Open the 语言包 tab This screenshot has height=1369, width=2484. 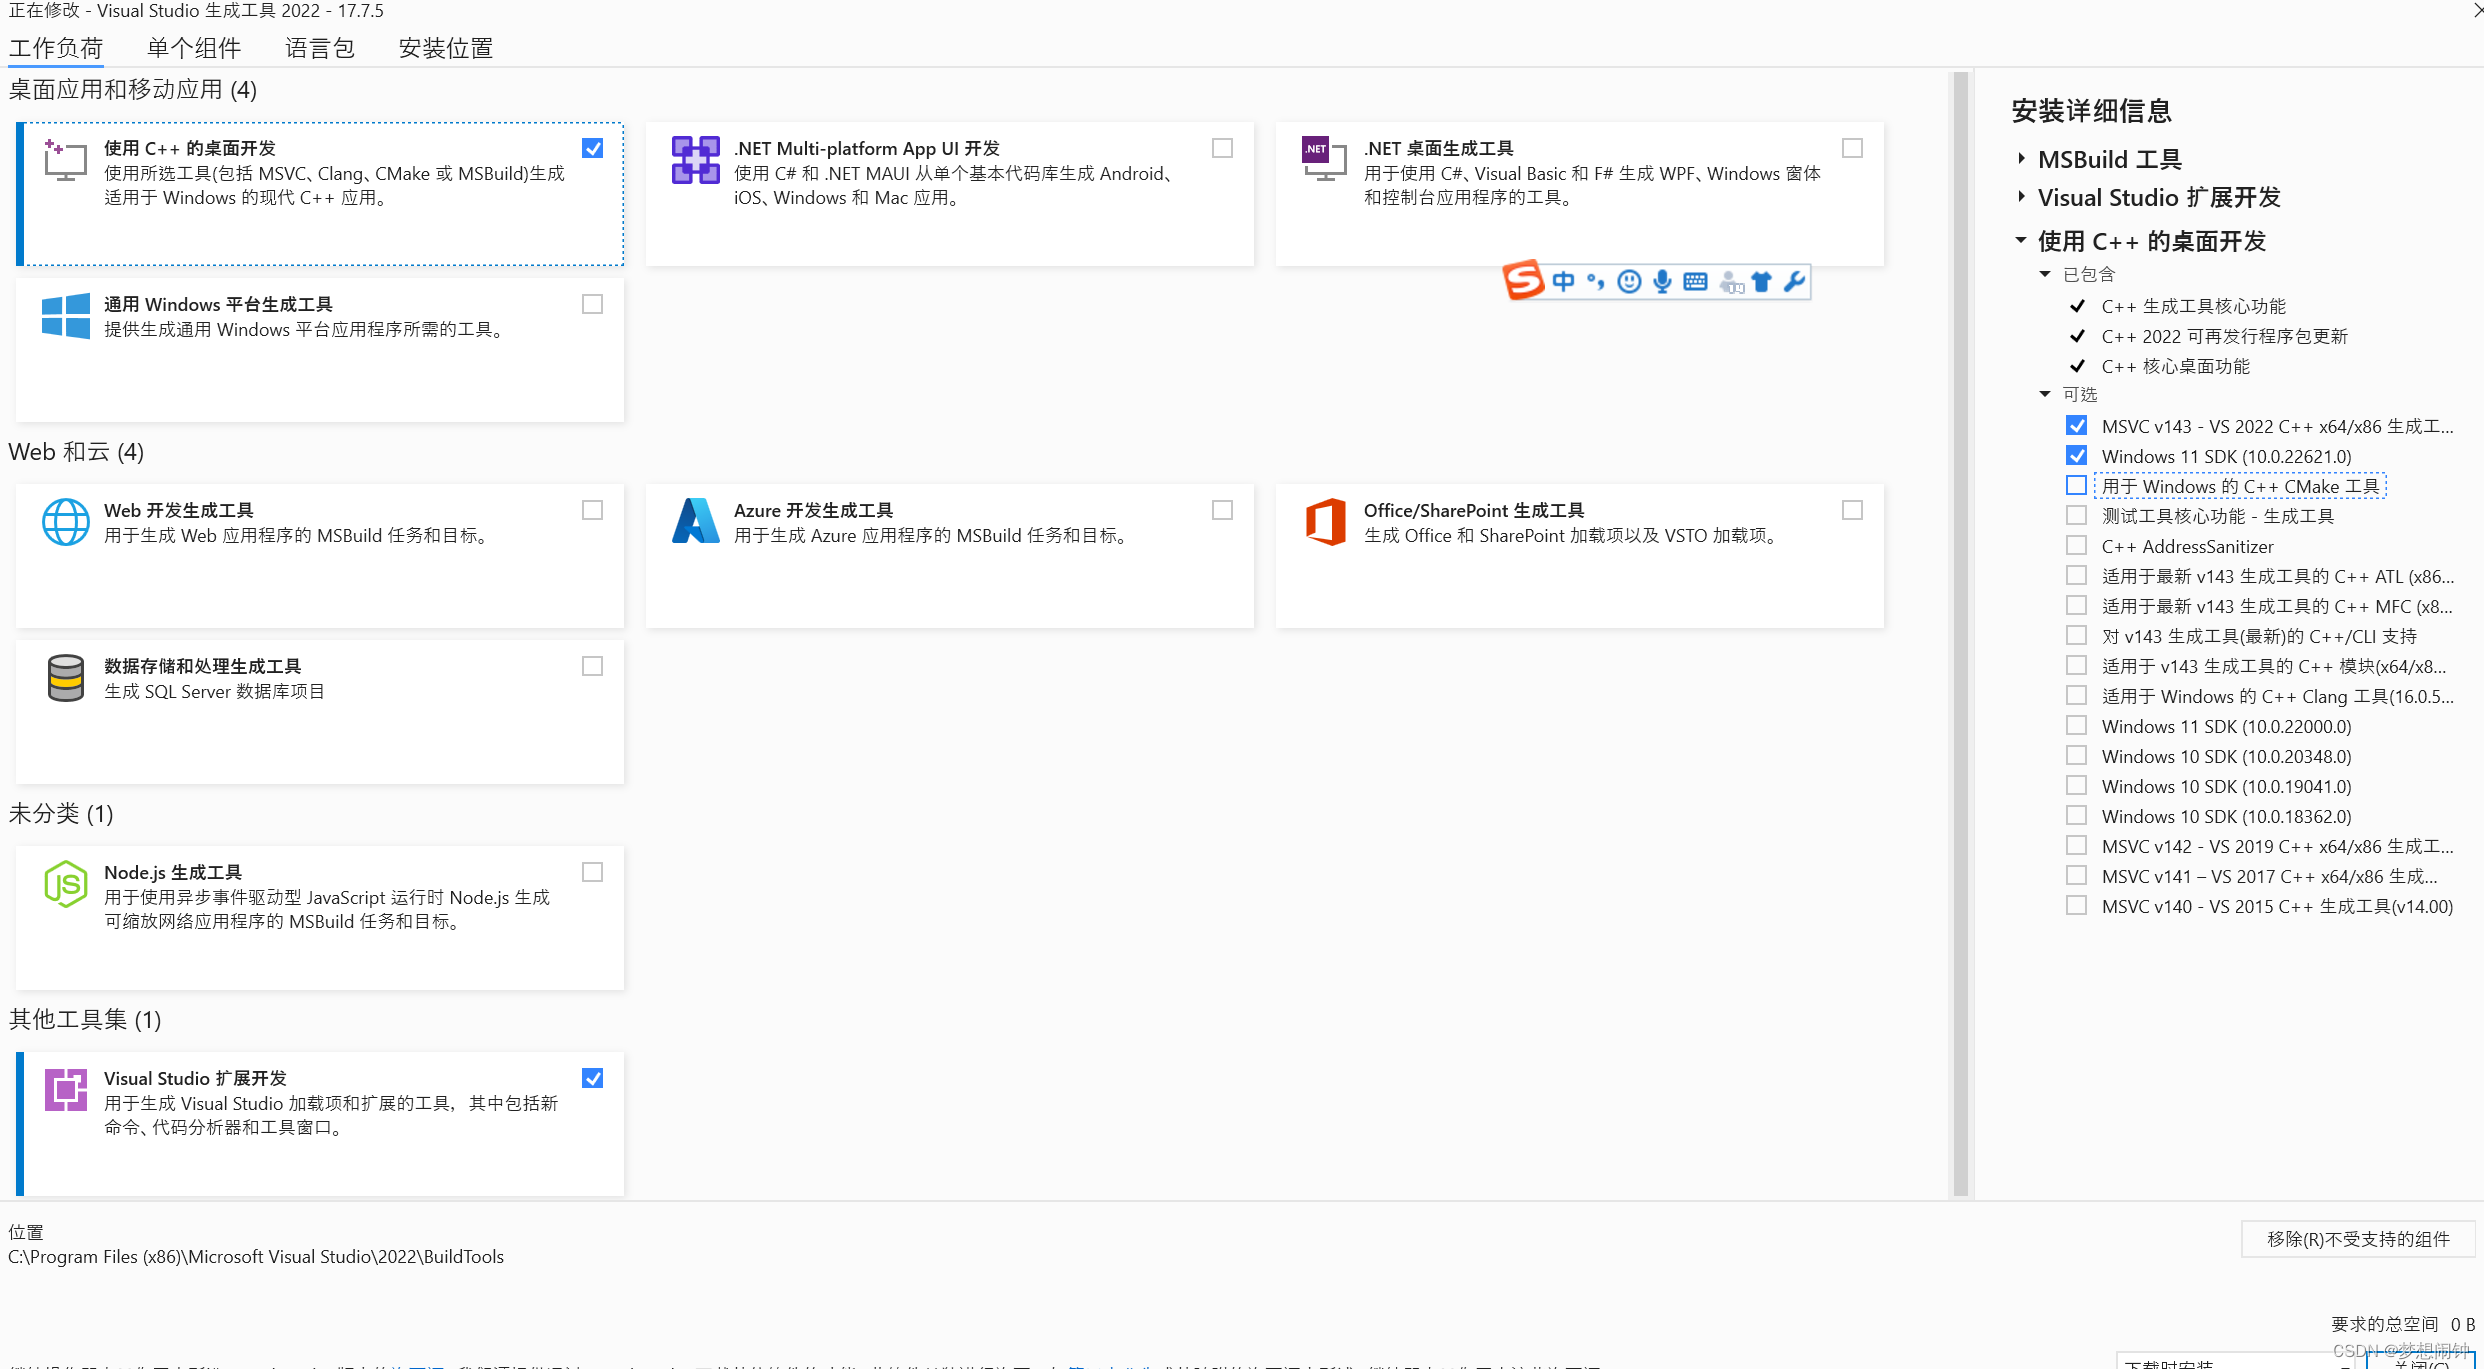coord(319,47)
